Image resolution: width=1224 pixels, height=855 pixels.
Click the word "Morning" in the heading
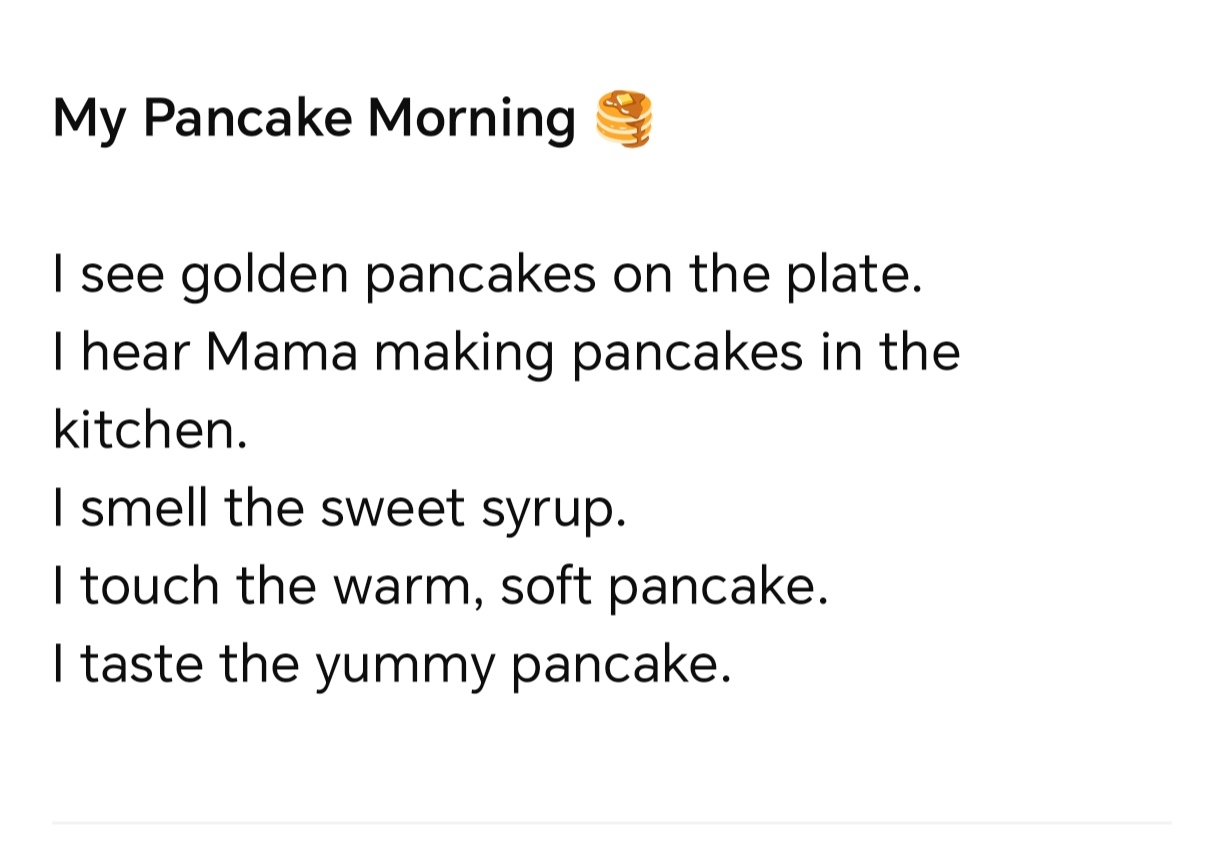click(471, 119)
